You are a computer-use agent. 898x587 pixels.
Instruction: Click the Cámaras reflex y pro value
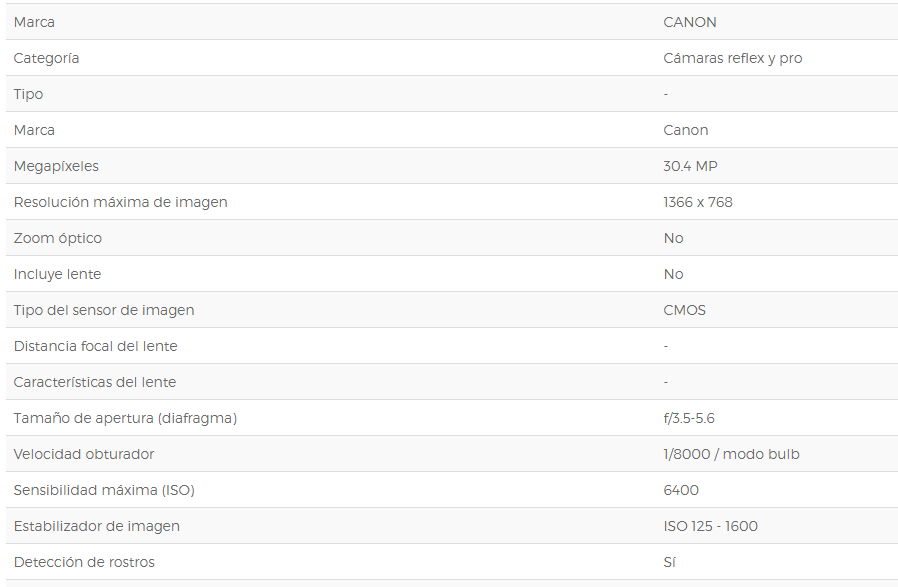click(732, 58)
